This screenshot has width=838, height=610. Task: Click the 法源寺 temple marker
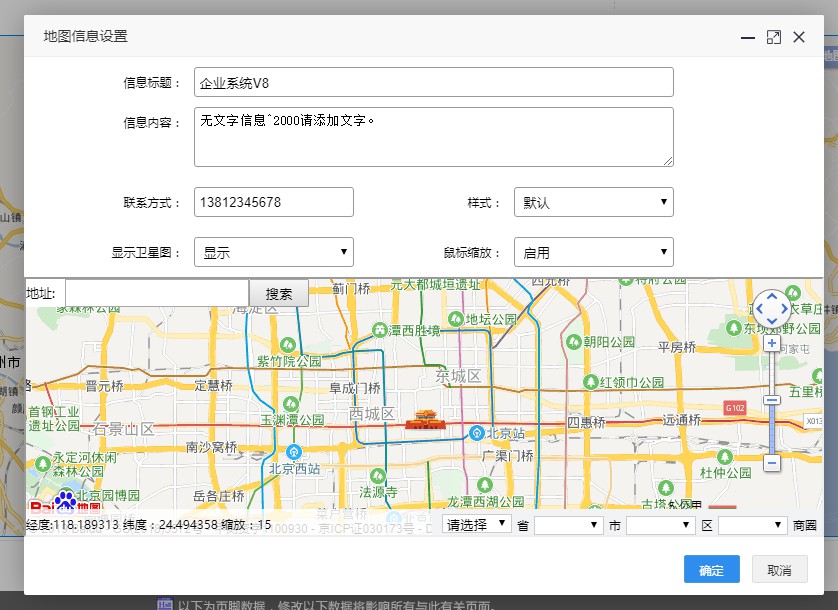377,475
